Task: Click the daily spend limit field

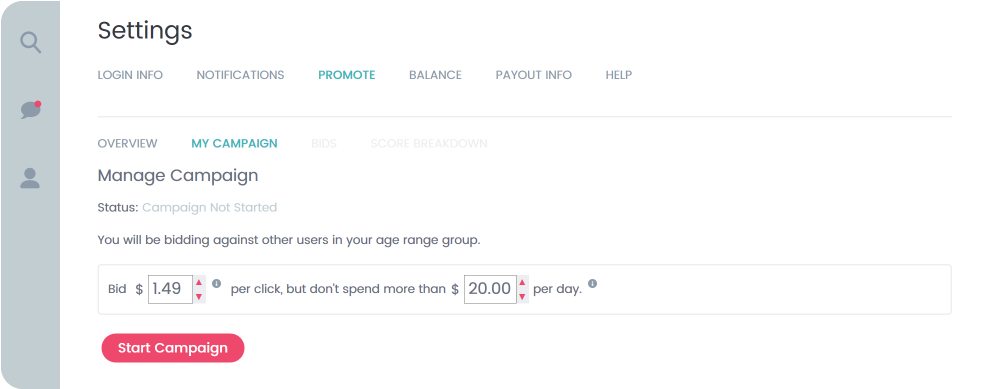Action: pyautogui.click(x=490, y=289)
